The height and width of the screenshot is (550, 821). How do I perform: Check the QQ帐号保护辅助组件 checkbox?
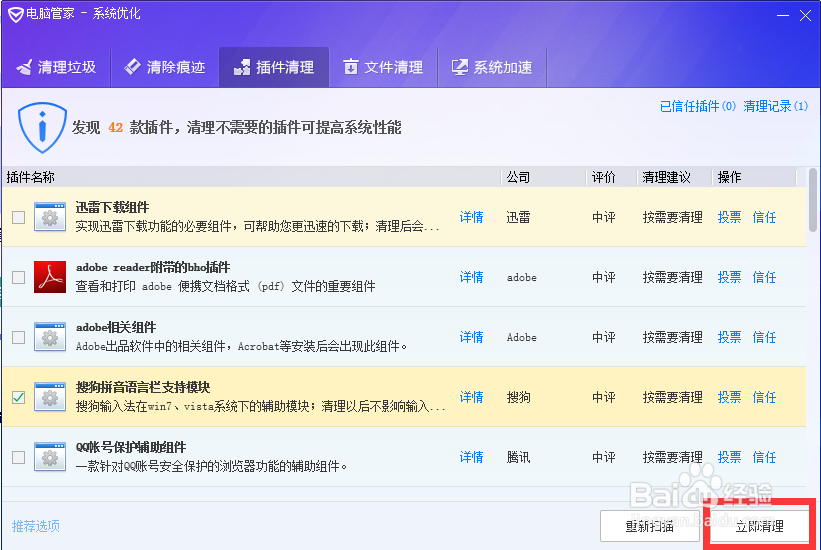point(18,457)
